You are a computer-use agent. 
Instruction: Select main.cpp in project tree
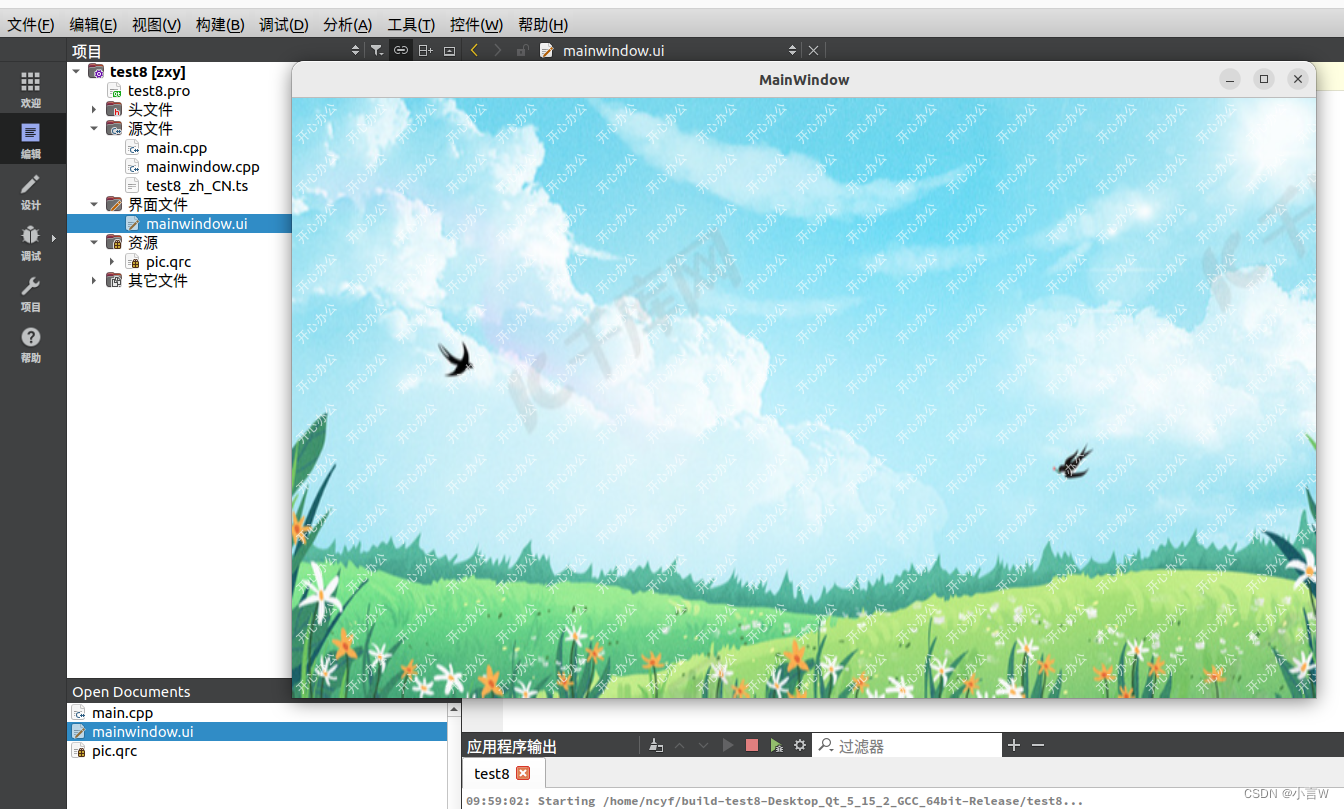click(176, 147)
